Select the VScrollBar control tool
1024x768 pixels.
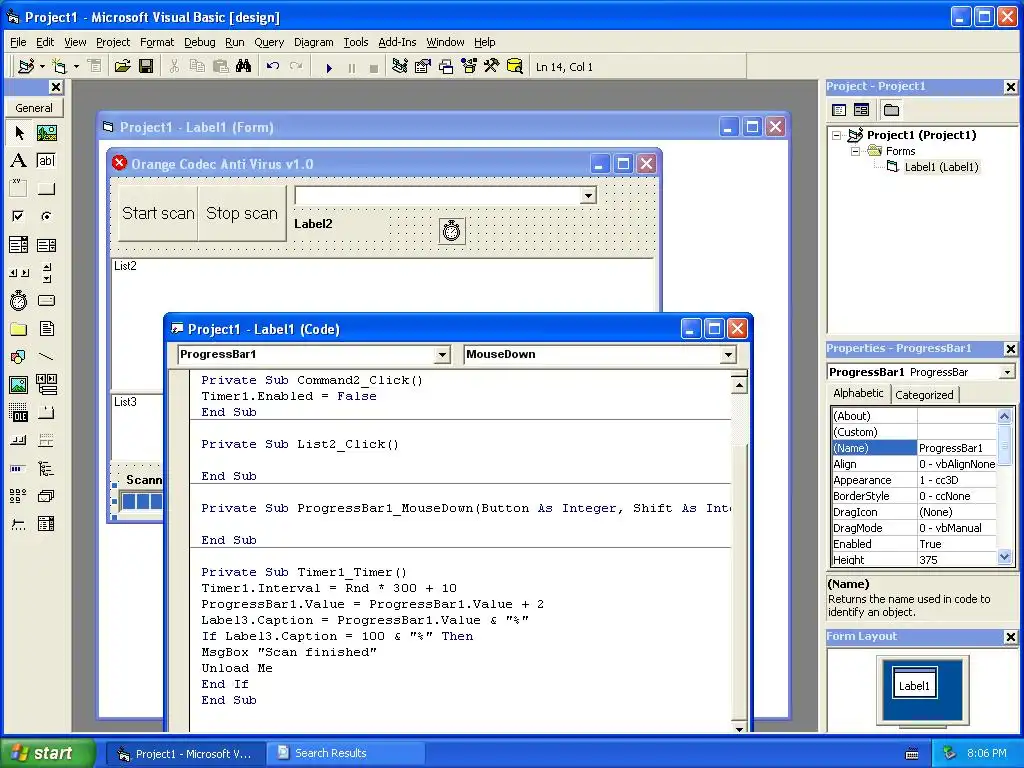click(46, 273)
